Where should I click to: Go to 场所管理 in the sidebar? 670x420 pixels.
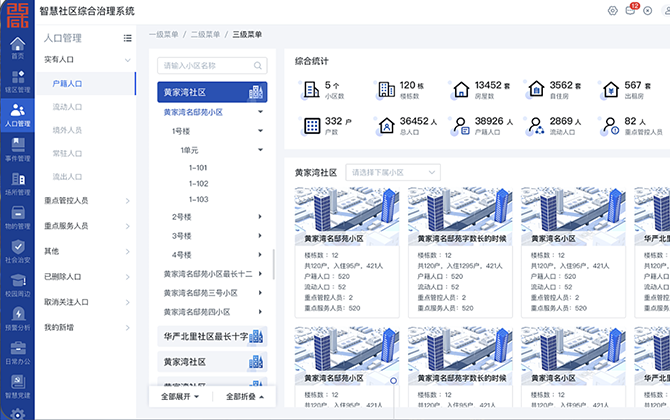(x=17, y=185)
